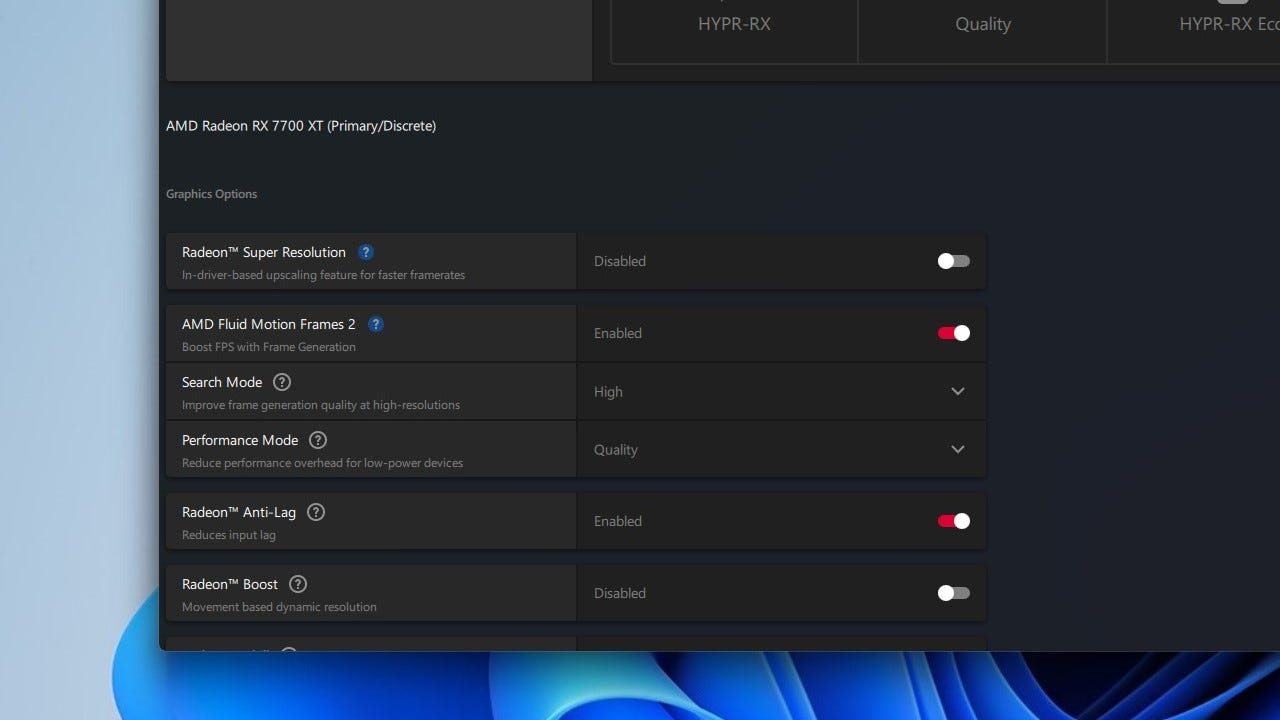Click AMD Fluid Motion Frames 2 help icon
This screenshot has width=1280, height=720.
pos(376,325)
